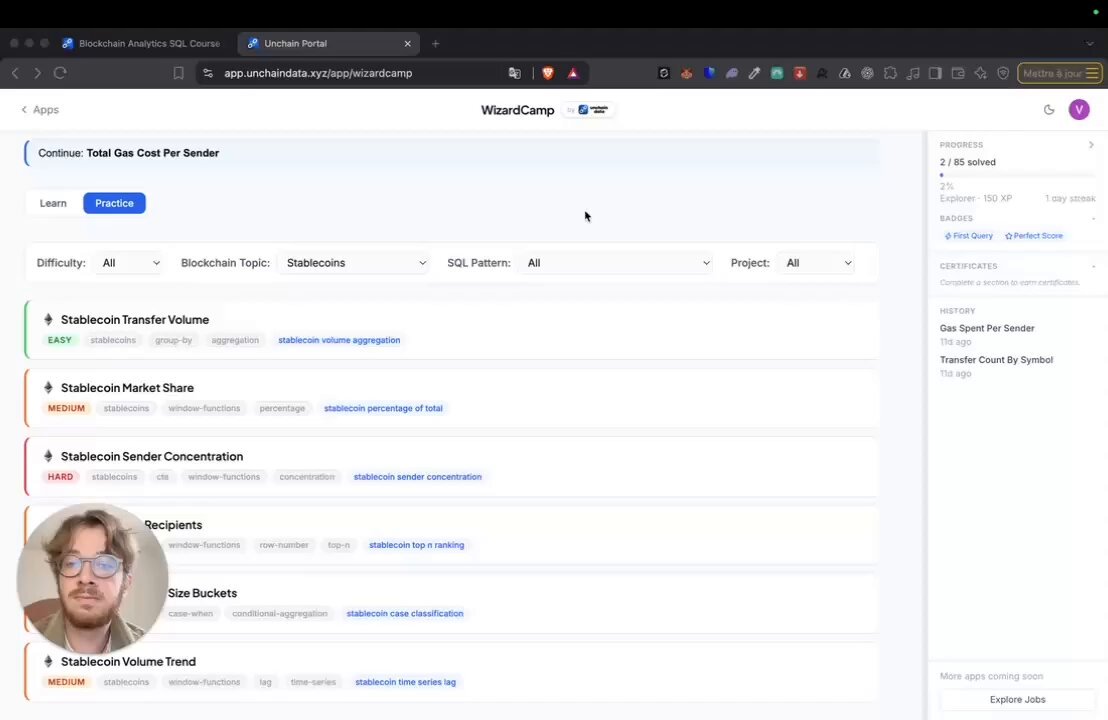Open Gas Spent Per Sender history entry
The height and width of the screenshot is (720, 1108).
(x=987, y=334)
